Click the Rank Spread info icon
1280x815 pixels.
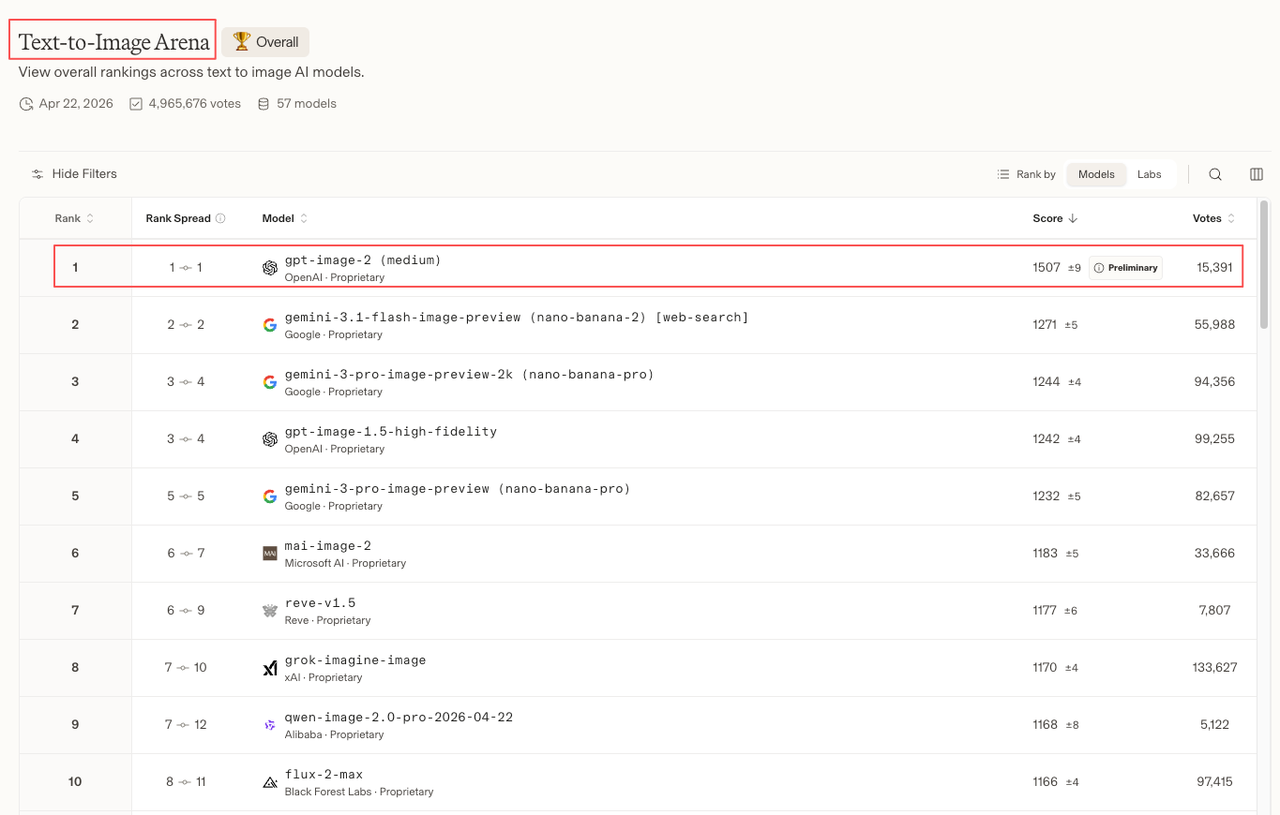point(220,218)
